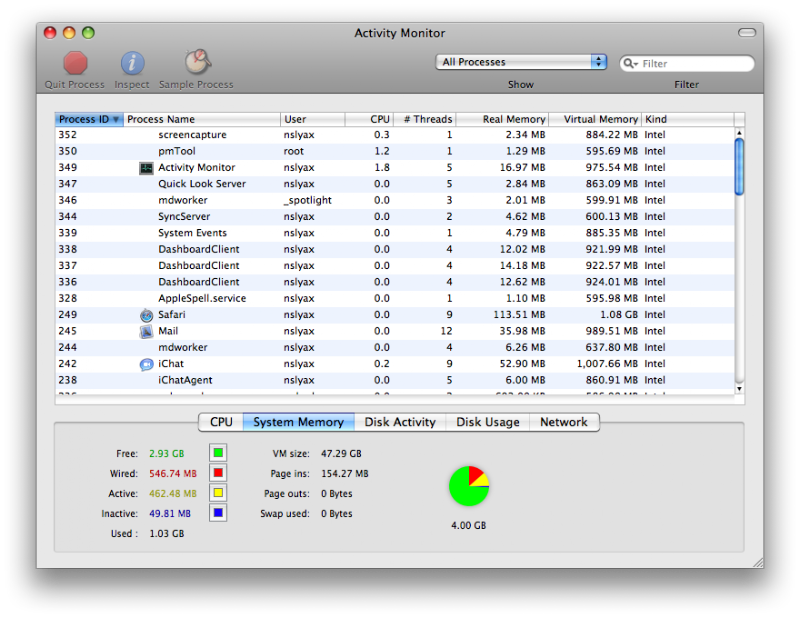
Task: Select the Mail process name
Action: [168, 331]
